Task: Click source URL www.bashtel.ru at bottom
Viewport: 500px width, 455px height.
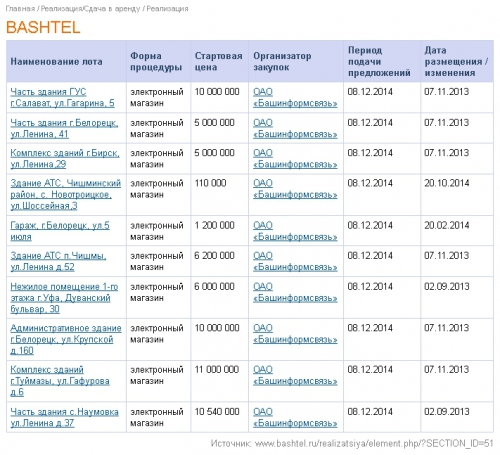Action: tap(374, 444)
